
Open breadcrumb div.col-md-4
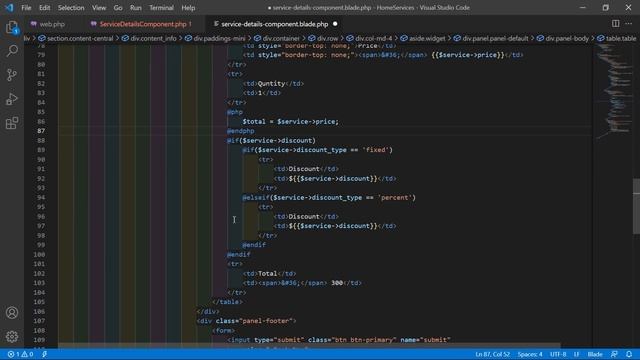tap(373, 38)
